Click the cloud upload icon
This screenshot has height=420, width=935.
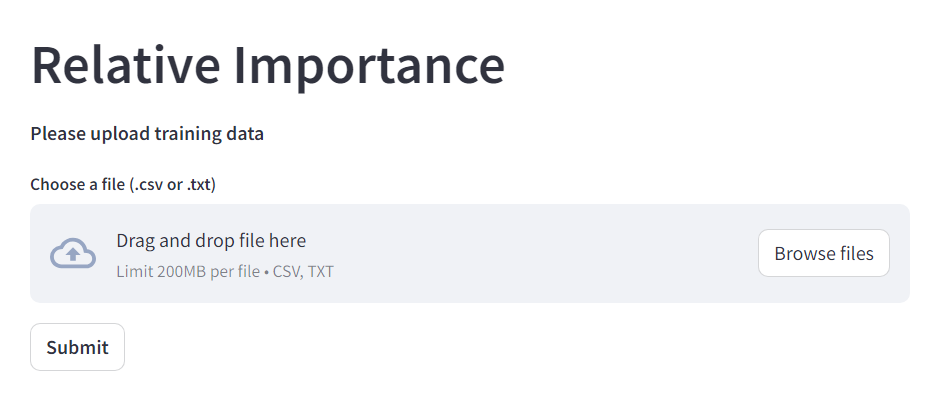73,254
